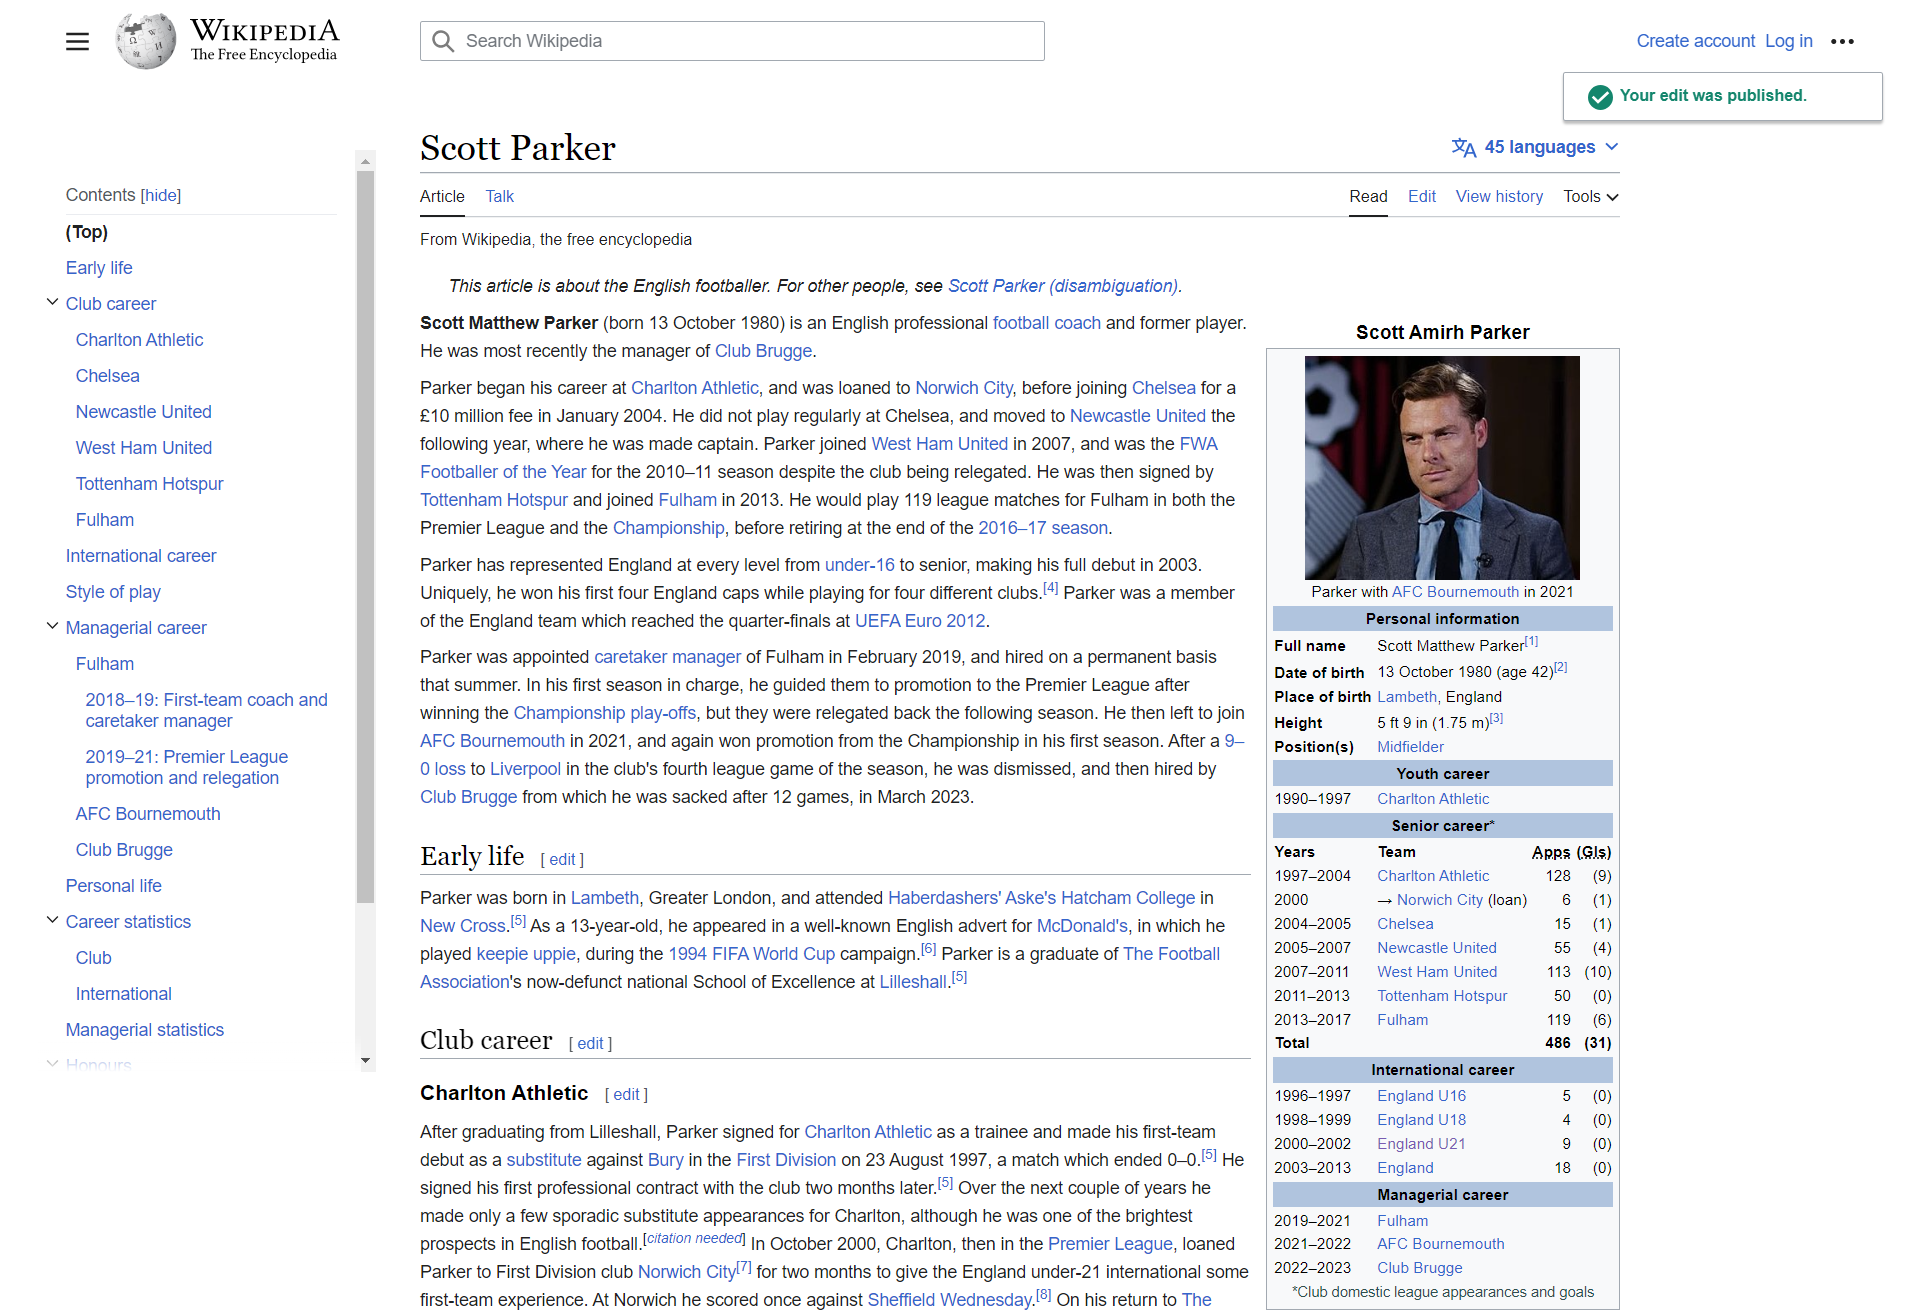1920x1315 pixels.
Task: Jump to Charlton Athletic contents entry
Action: click(139, 340)
